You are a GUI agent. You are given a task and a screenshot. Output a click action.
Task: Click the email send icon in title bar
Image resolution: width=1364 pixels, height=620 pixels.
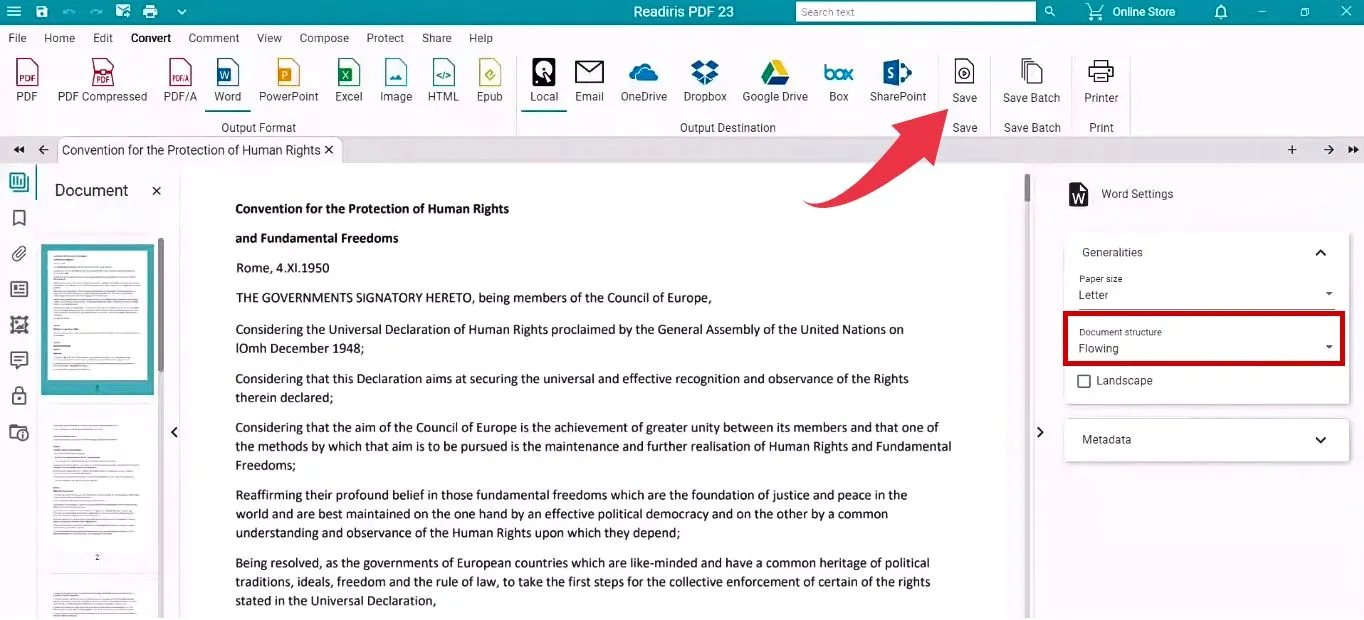(123, 12)
